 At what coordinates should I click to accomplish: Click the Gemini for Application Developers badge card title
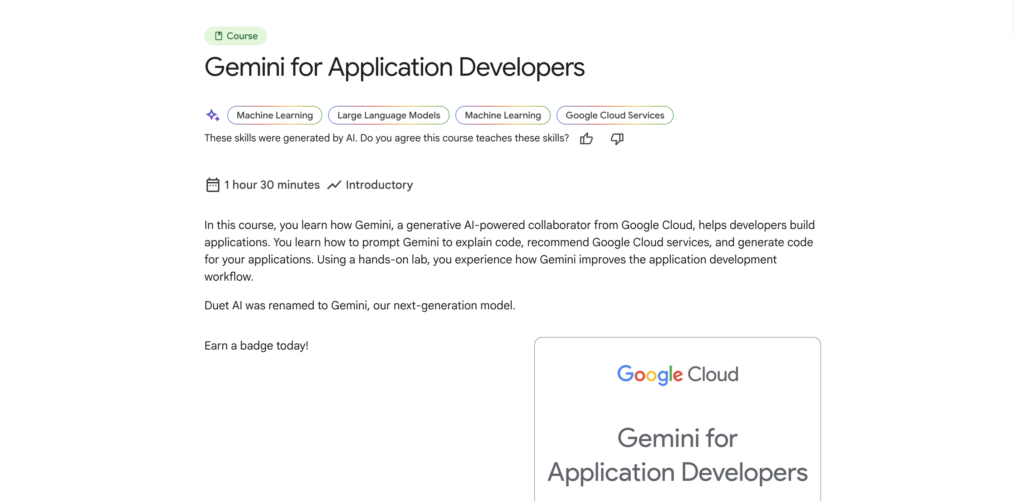tap(678, 455)
